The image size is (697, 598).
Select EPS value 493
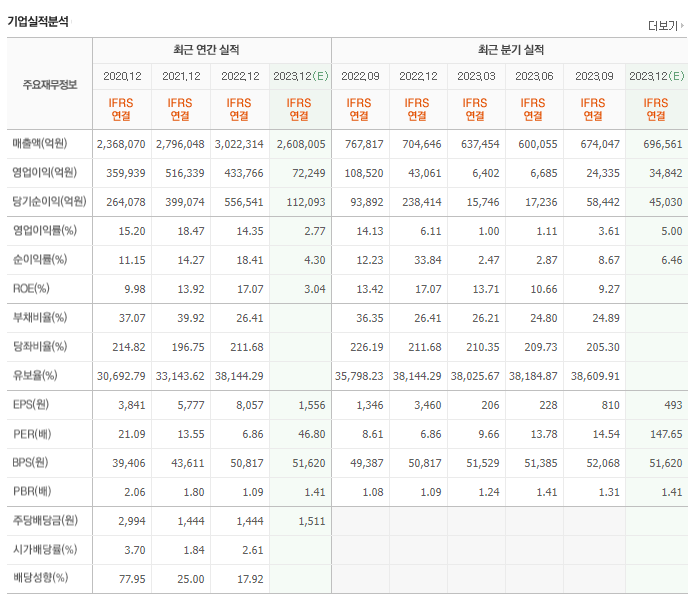[x=673, y=405]
